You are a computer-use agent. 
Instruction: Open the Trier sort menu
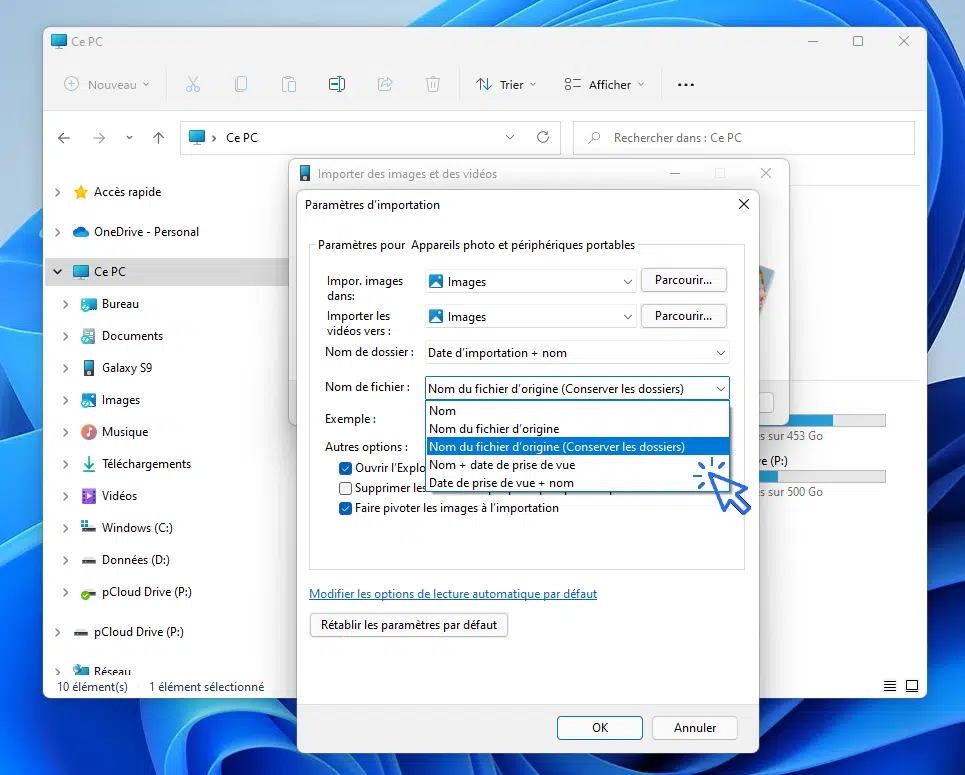(x=506, y=85)
